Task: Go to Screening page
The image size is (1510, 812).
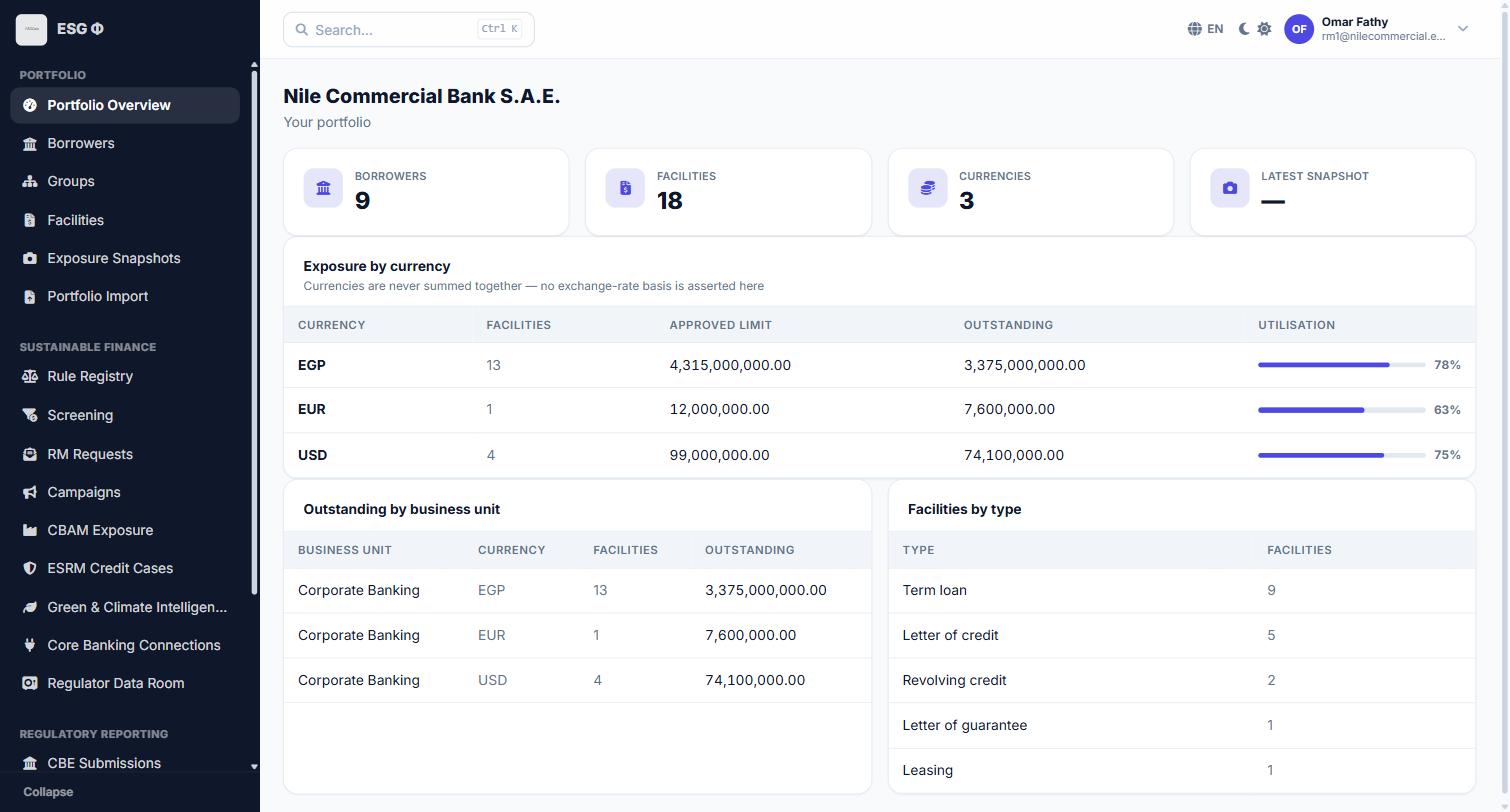Action: point(125,415)
